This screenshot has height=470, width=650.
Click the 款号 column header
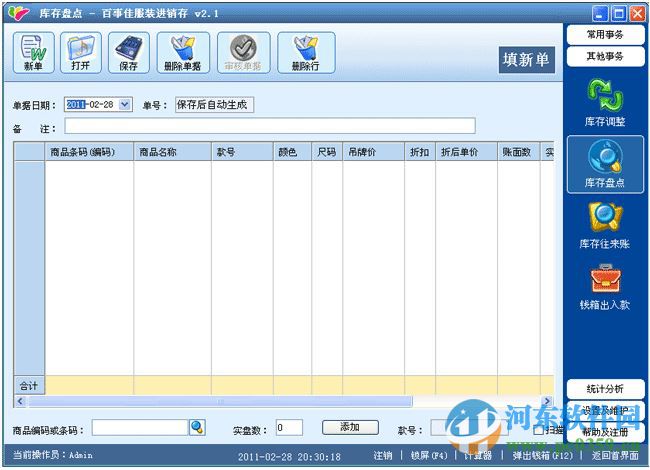point(242,152)
